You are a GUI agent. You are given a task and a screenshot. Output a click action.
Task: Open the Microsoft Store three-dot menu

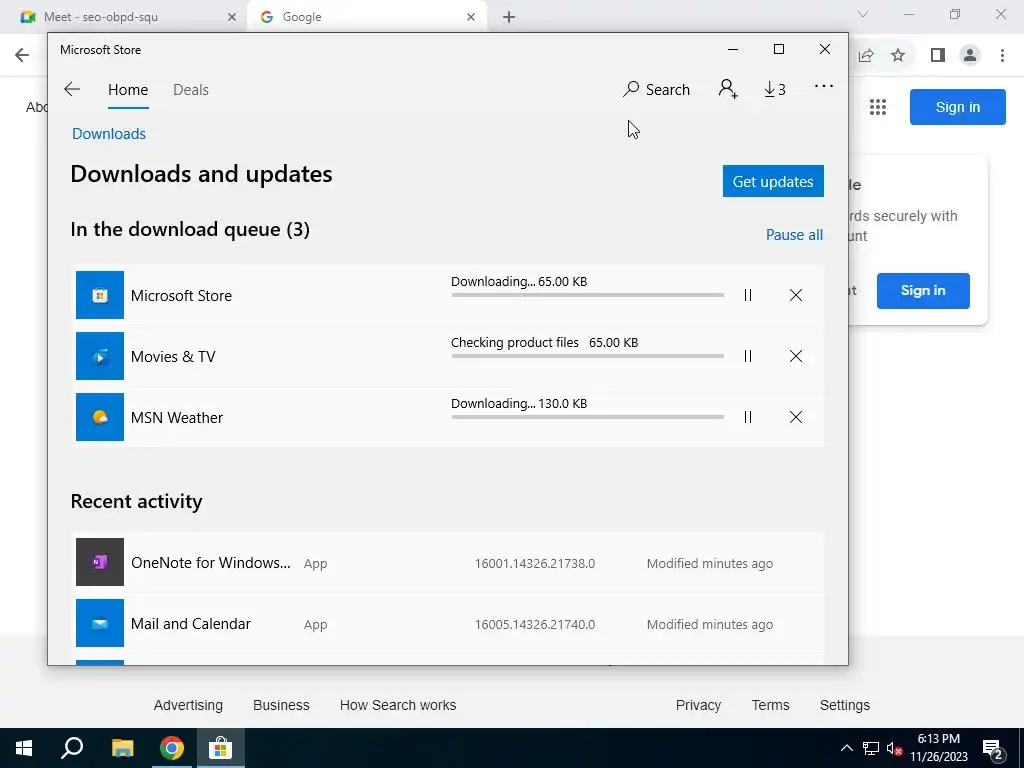click(824, 86)
